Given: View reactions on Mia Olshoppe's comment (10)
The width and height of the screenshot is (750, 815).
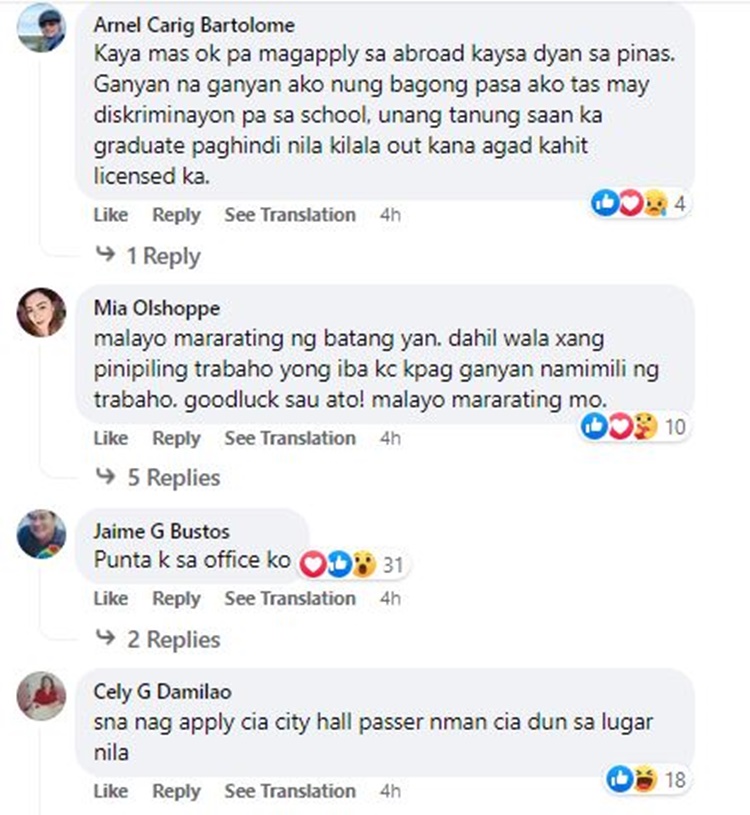Looking at the screenshot, I should (x=635, y=426).
